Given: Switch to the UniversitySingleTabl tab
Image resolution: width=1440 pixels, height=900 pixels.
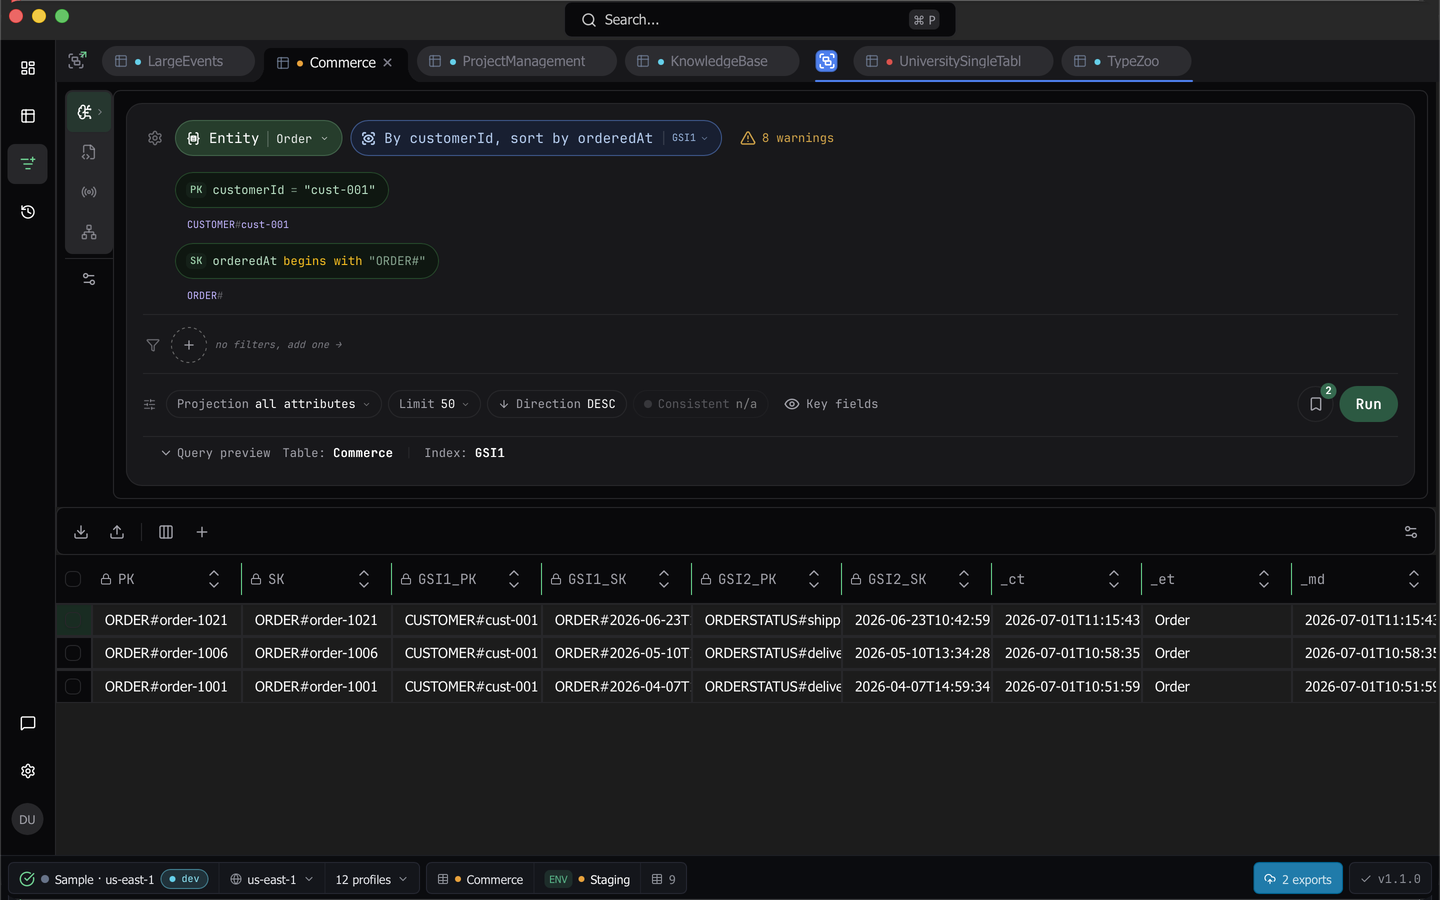Looking at the screenshot, I should (953, 61).
